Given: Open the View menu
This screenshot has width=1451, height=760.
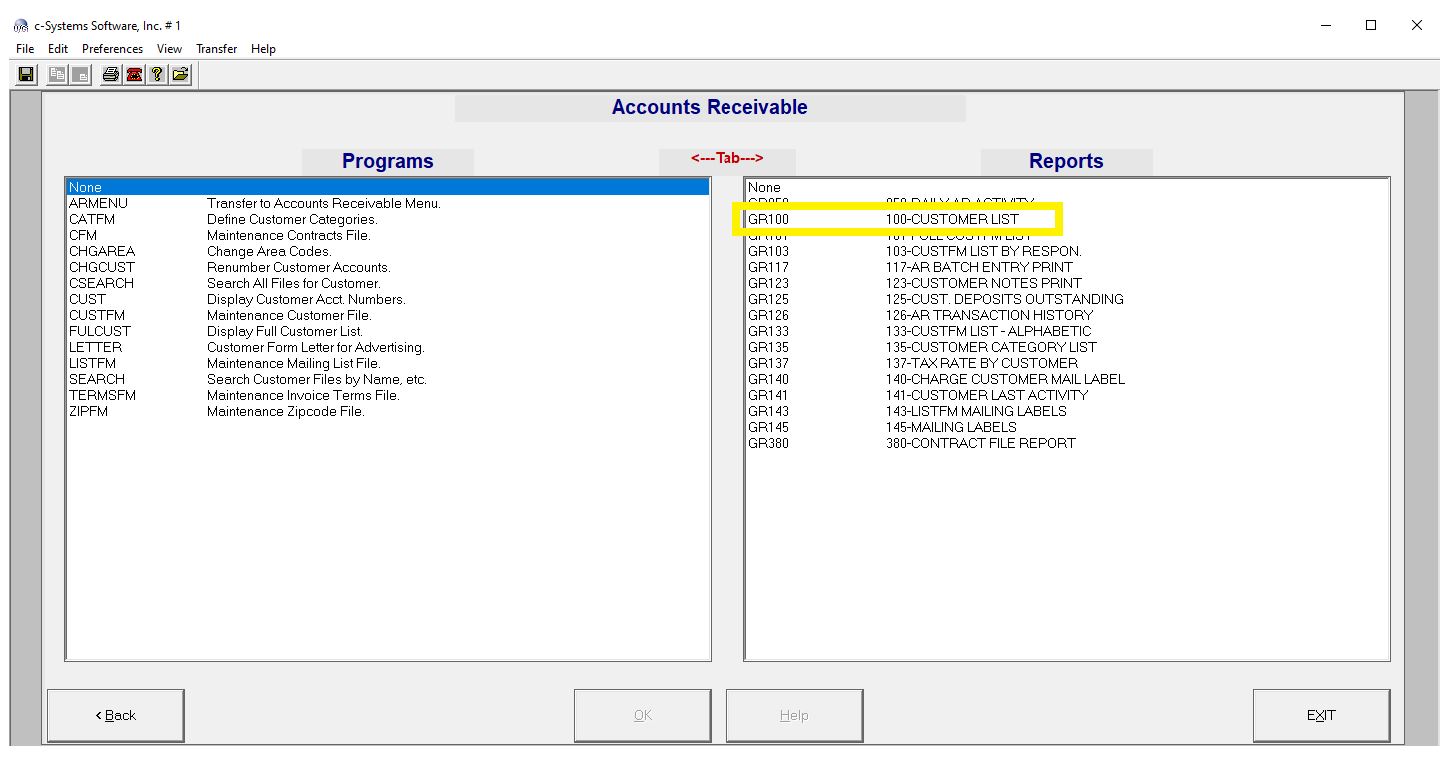Looking at the screenshot, I should click(x=169, y=49).
